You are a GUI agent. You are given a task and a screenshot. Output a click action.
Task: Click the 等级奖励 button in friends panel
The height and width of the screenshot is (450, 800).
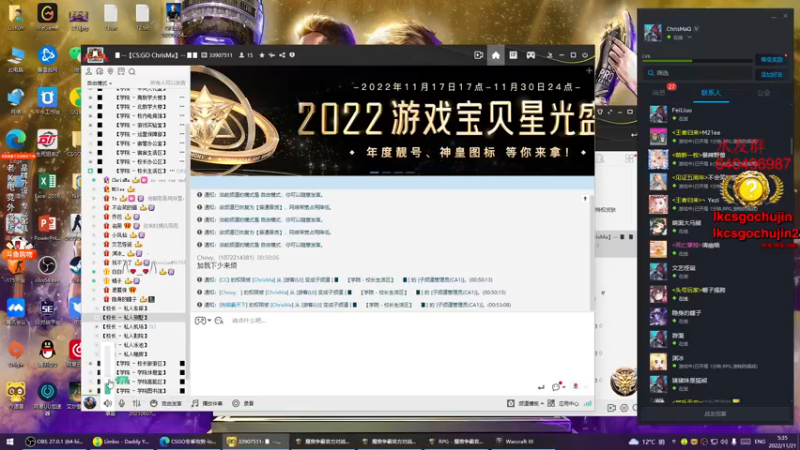point(771,60)
